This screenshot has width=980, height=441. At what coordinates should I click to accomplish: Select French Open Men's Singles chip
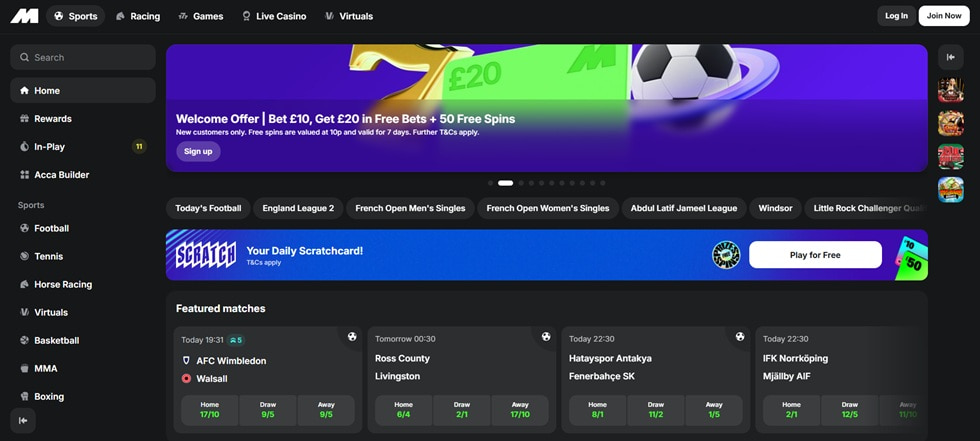coord(410,208)
